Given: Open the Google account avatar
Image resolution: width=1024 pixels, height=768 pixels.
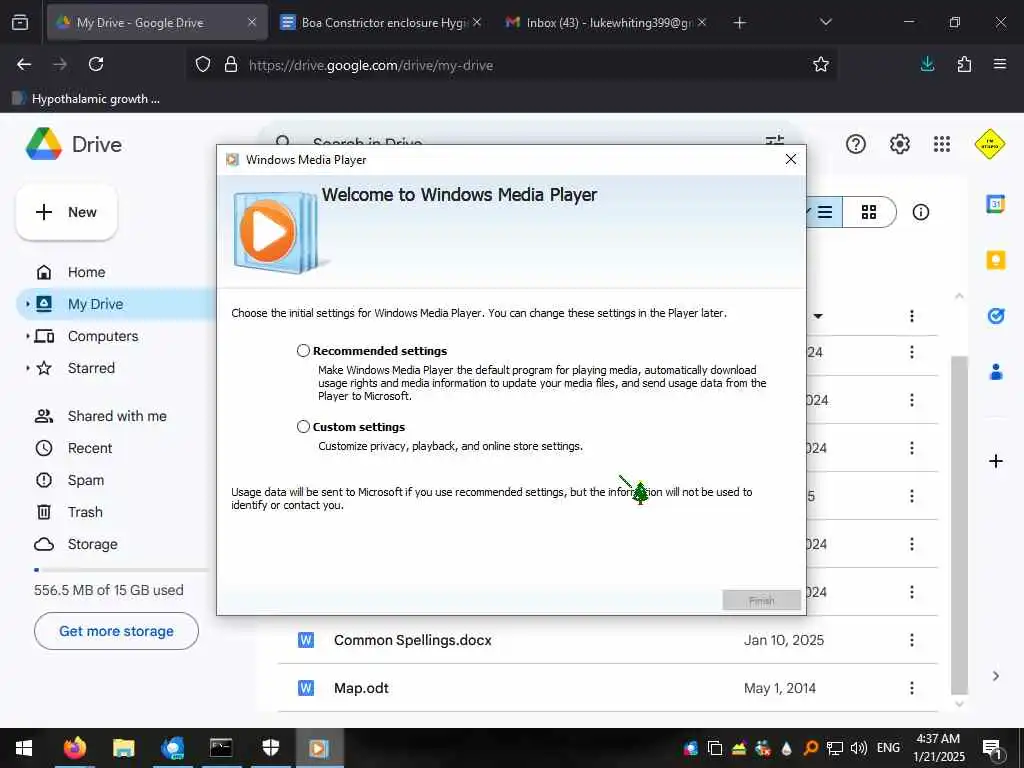Looking at the screenshot, I should point(989,144).
